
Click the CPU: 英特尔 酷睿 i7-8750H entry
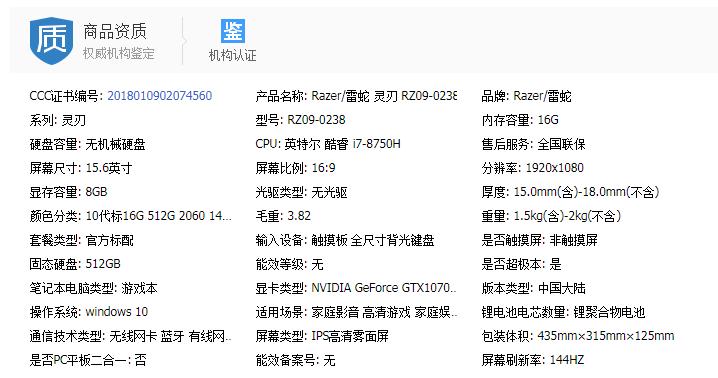pyautogui.click(x=328, y=144)
